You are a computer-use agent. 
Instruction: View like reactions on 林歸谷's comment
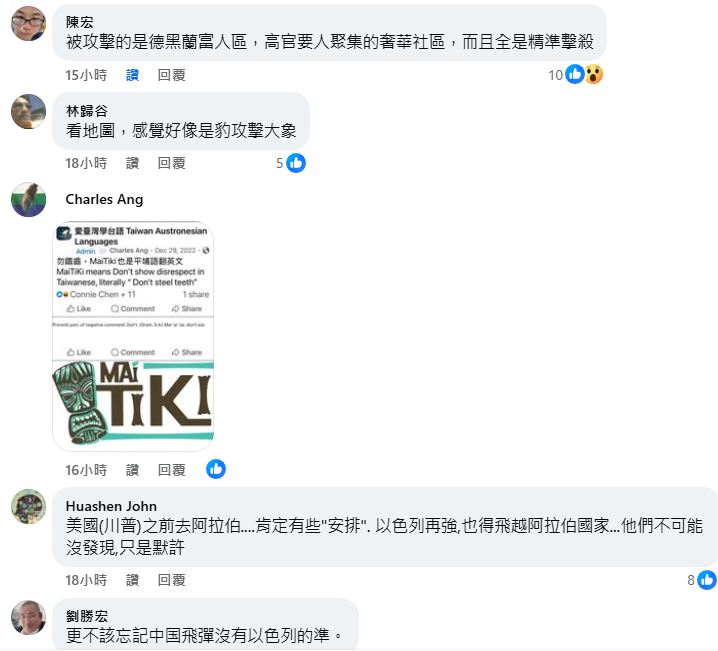click(x=291, y=163)
